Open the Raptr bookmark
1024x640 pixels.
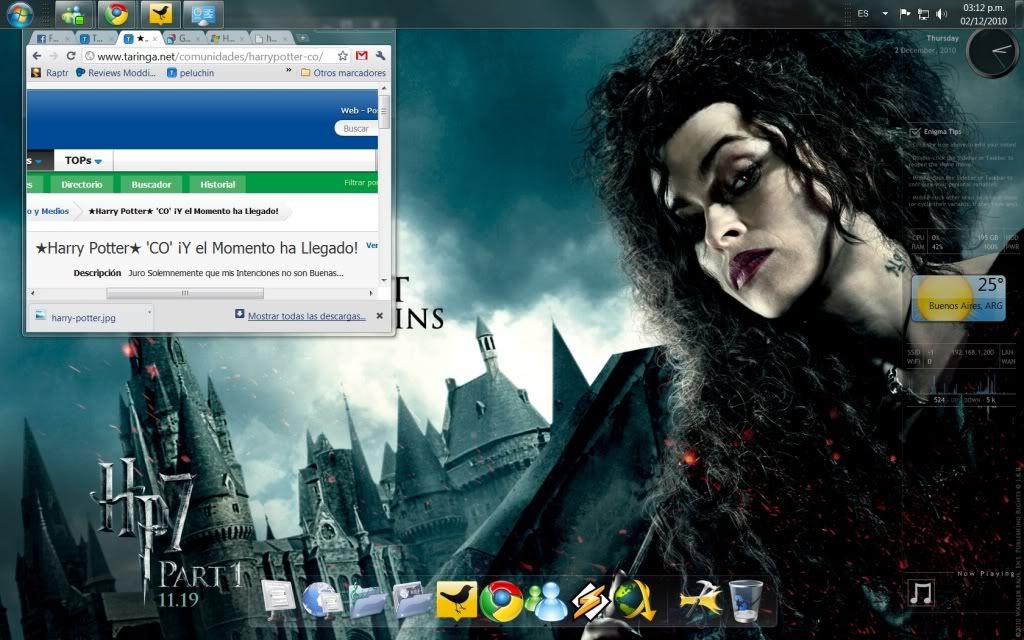pos(50,72)
